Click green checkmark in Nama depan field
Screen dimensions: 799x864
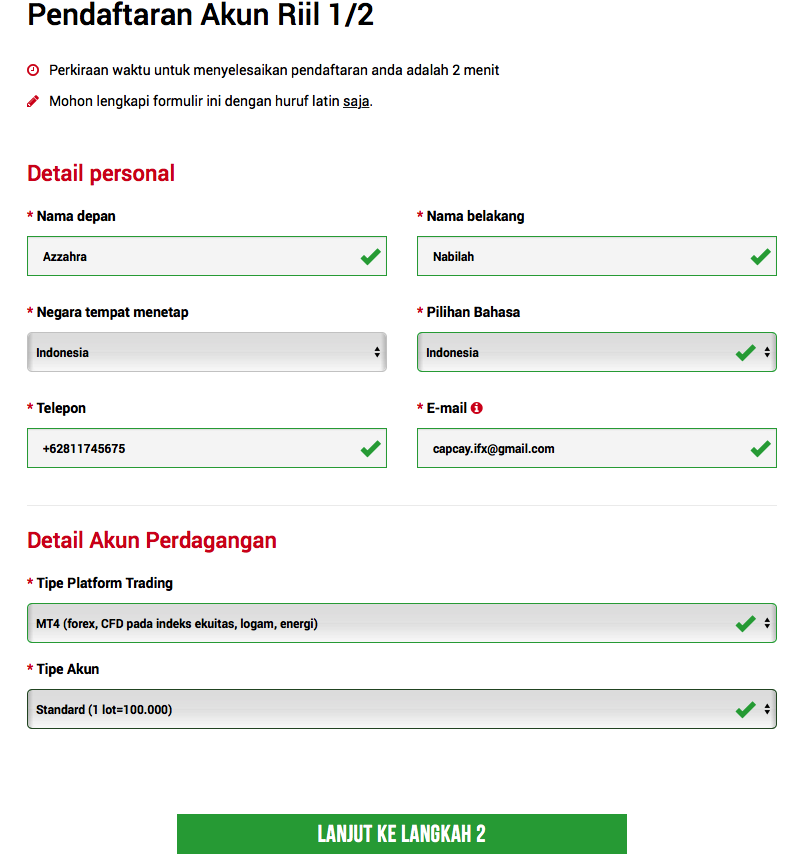coord(371,257)
